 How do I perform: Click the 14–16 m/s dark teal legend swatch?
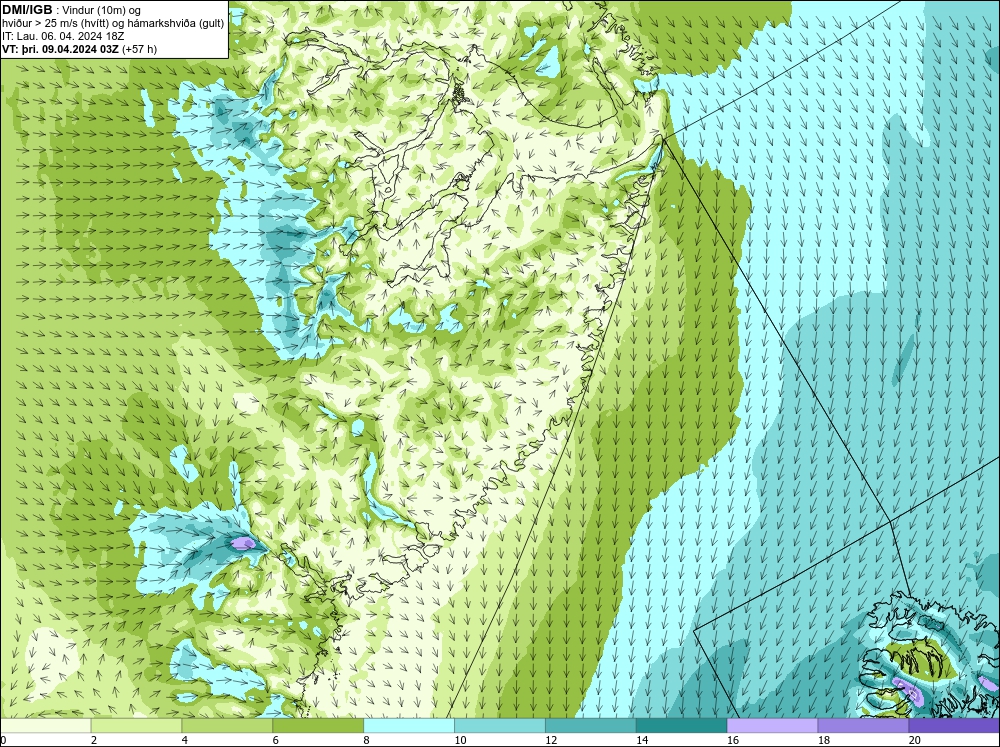[681, 726]
